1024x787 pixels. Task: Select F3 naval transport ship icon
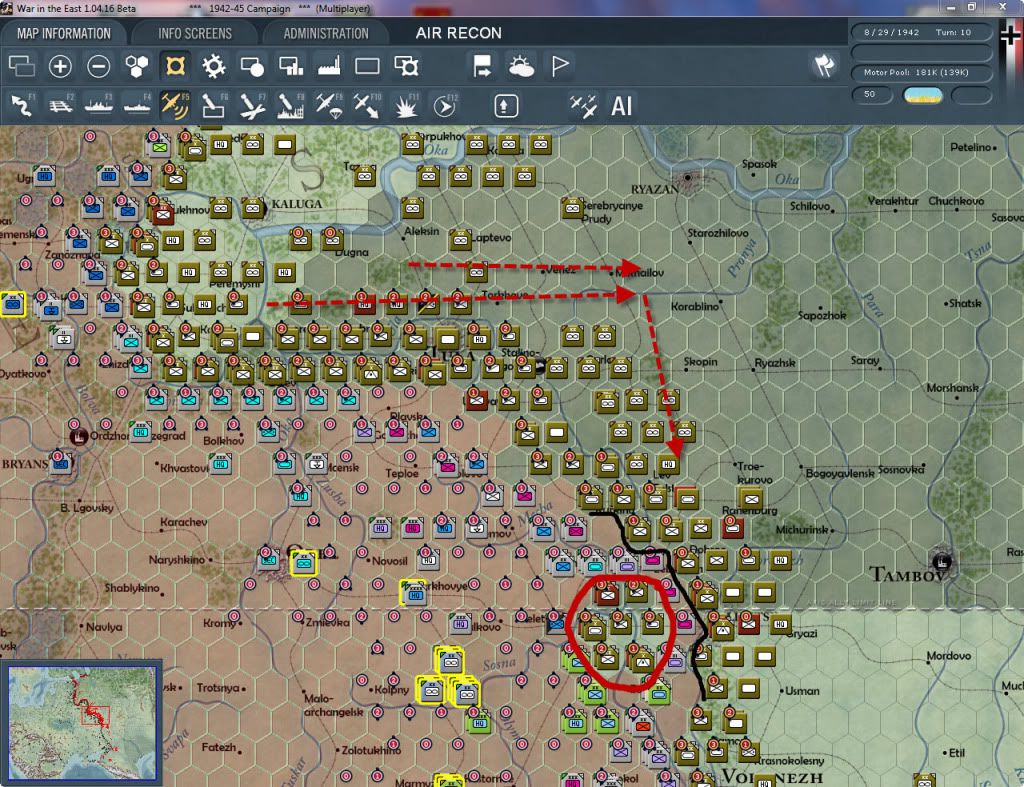coord(99,105)
